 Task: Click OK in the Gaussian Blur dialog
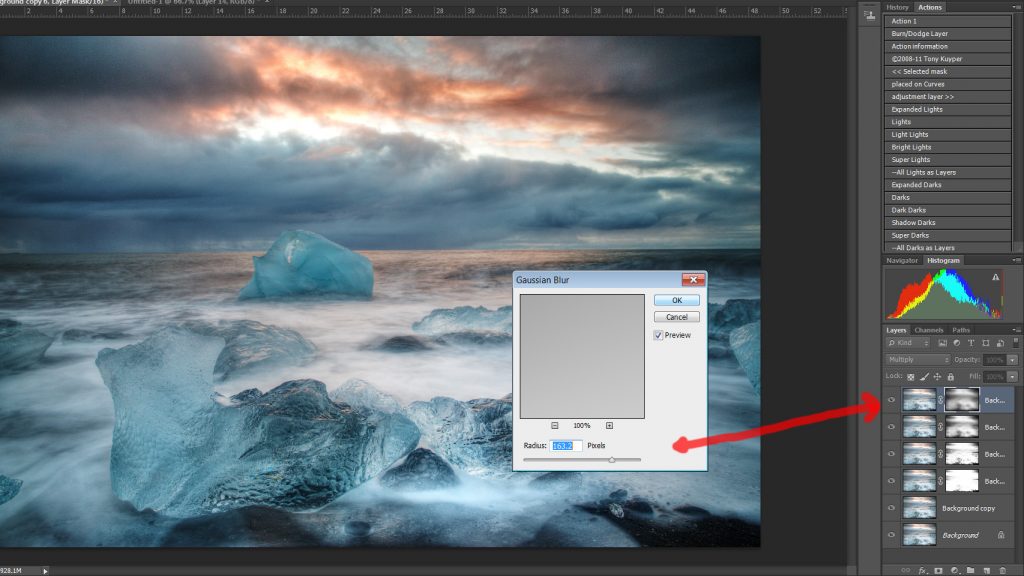point(677,300)
